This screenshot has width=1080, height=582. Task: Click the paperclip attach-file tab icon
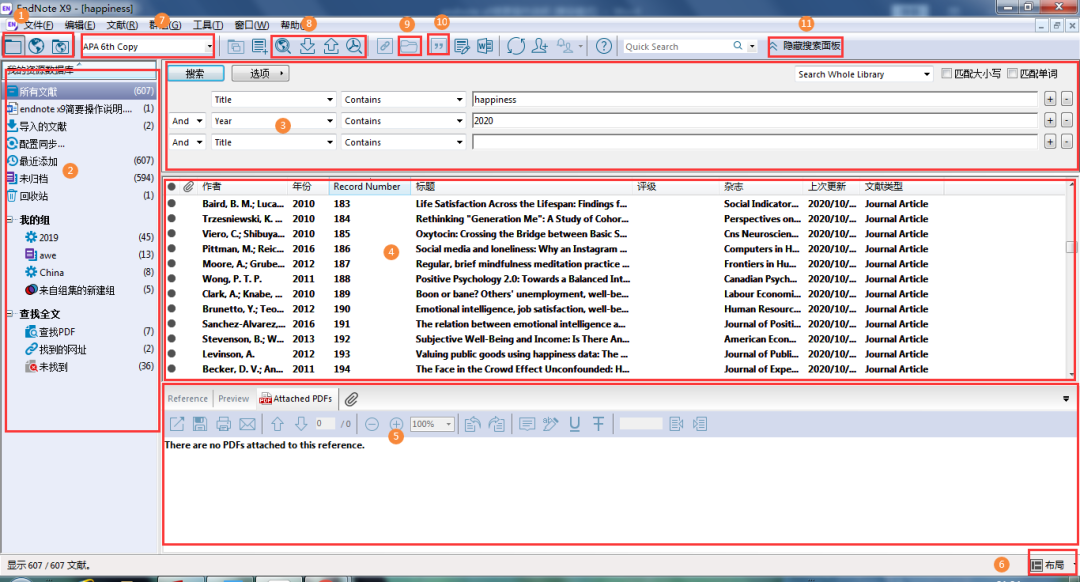(351, 399)
